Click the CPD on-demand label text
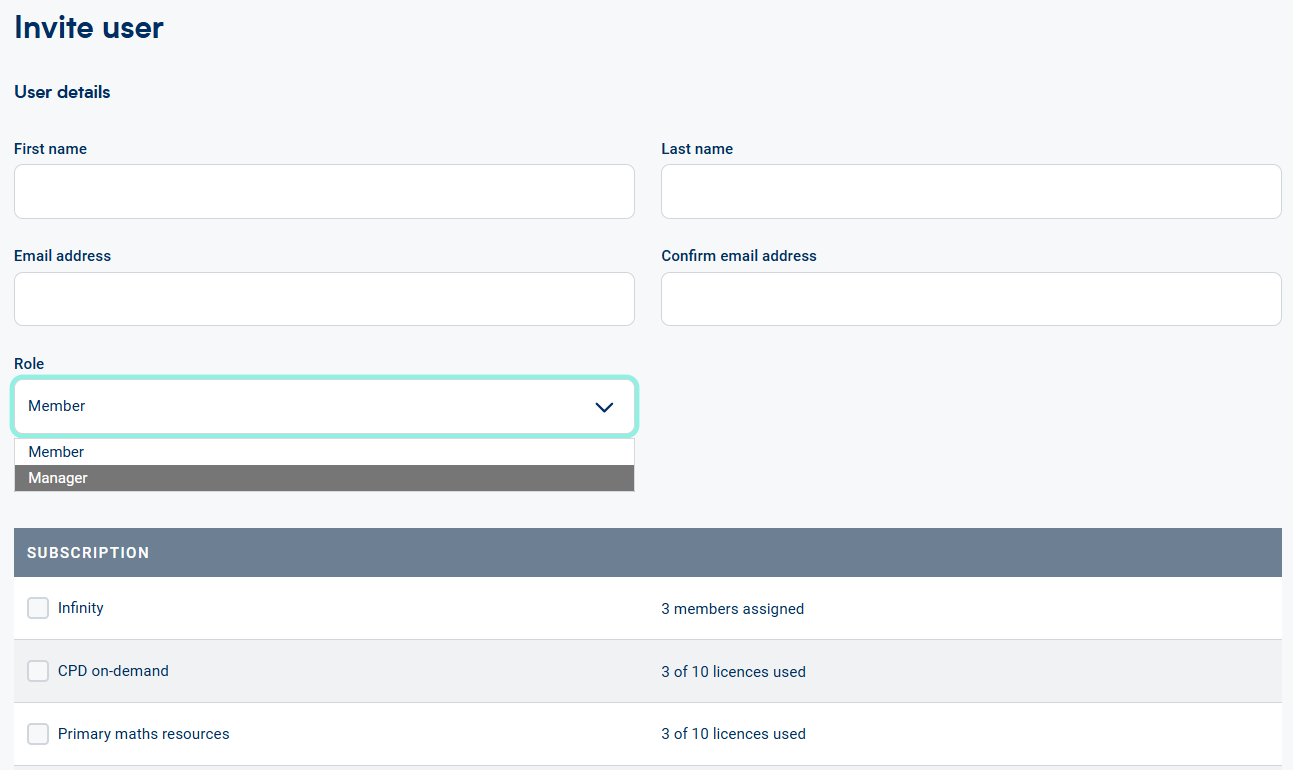 (113, 671)
